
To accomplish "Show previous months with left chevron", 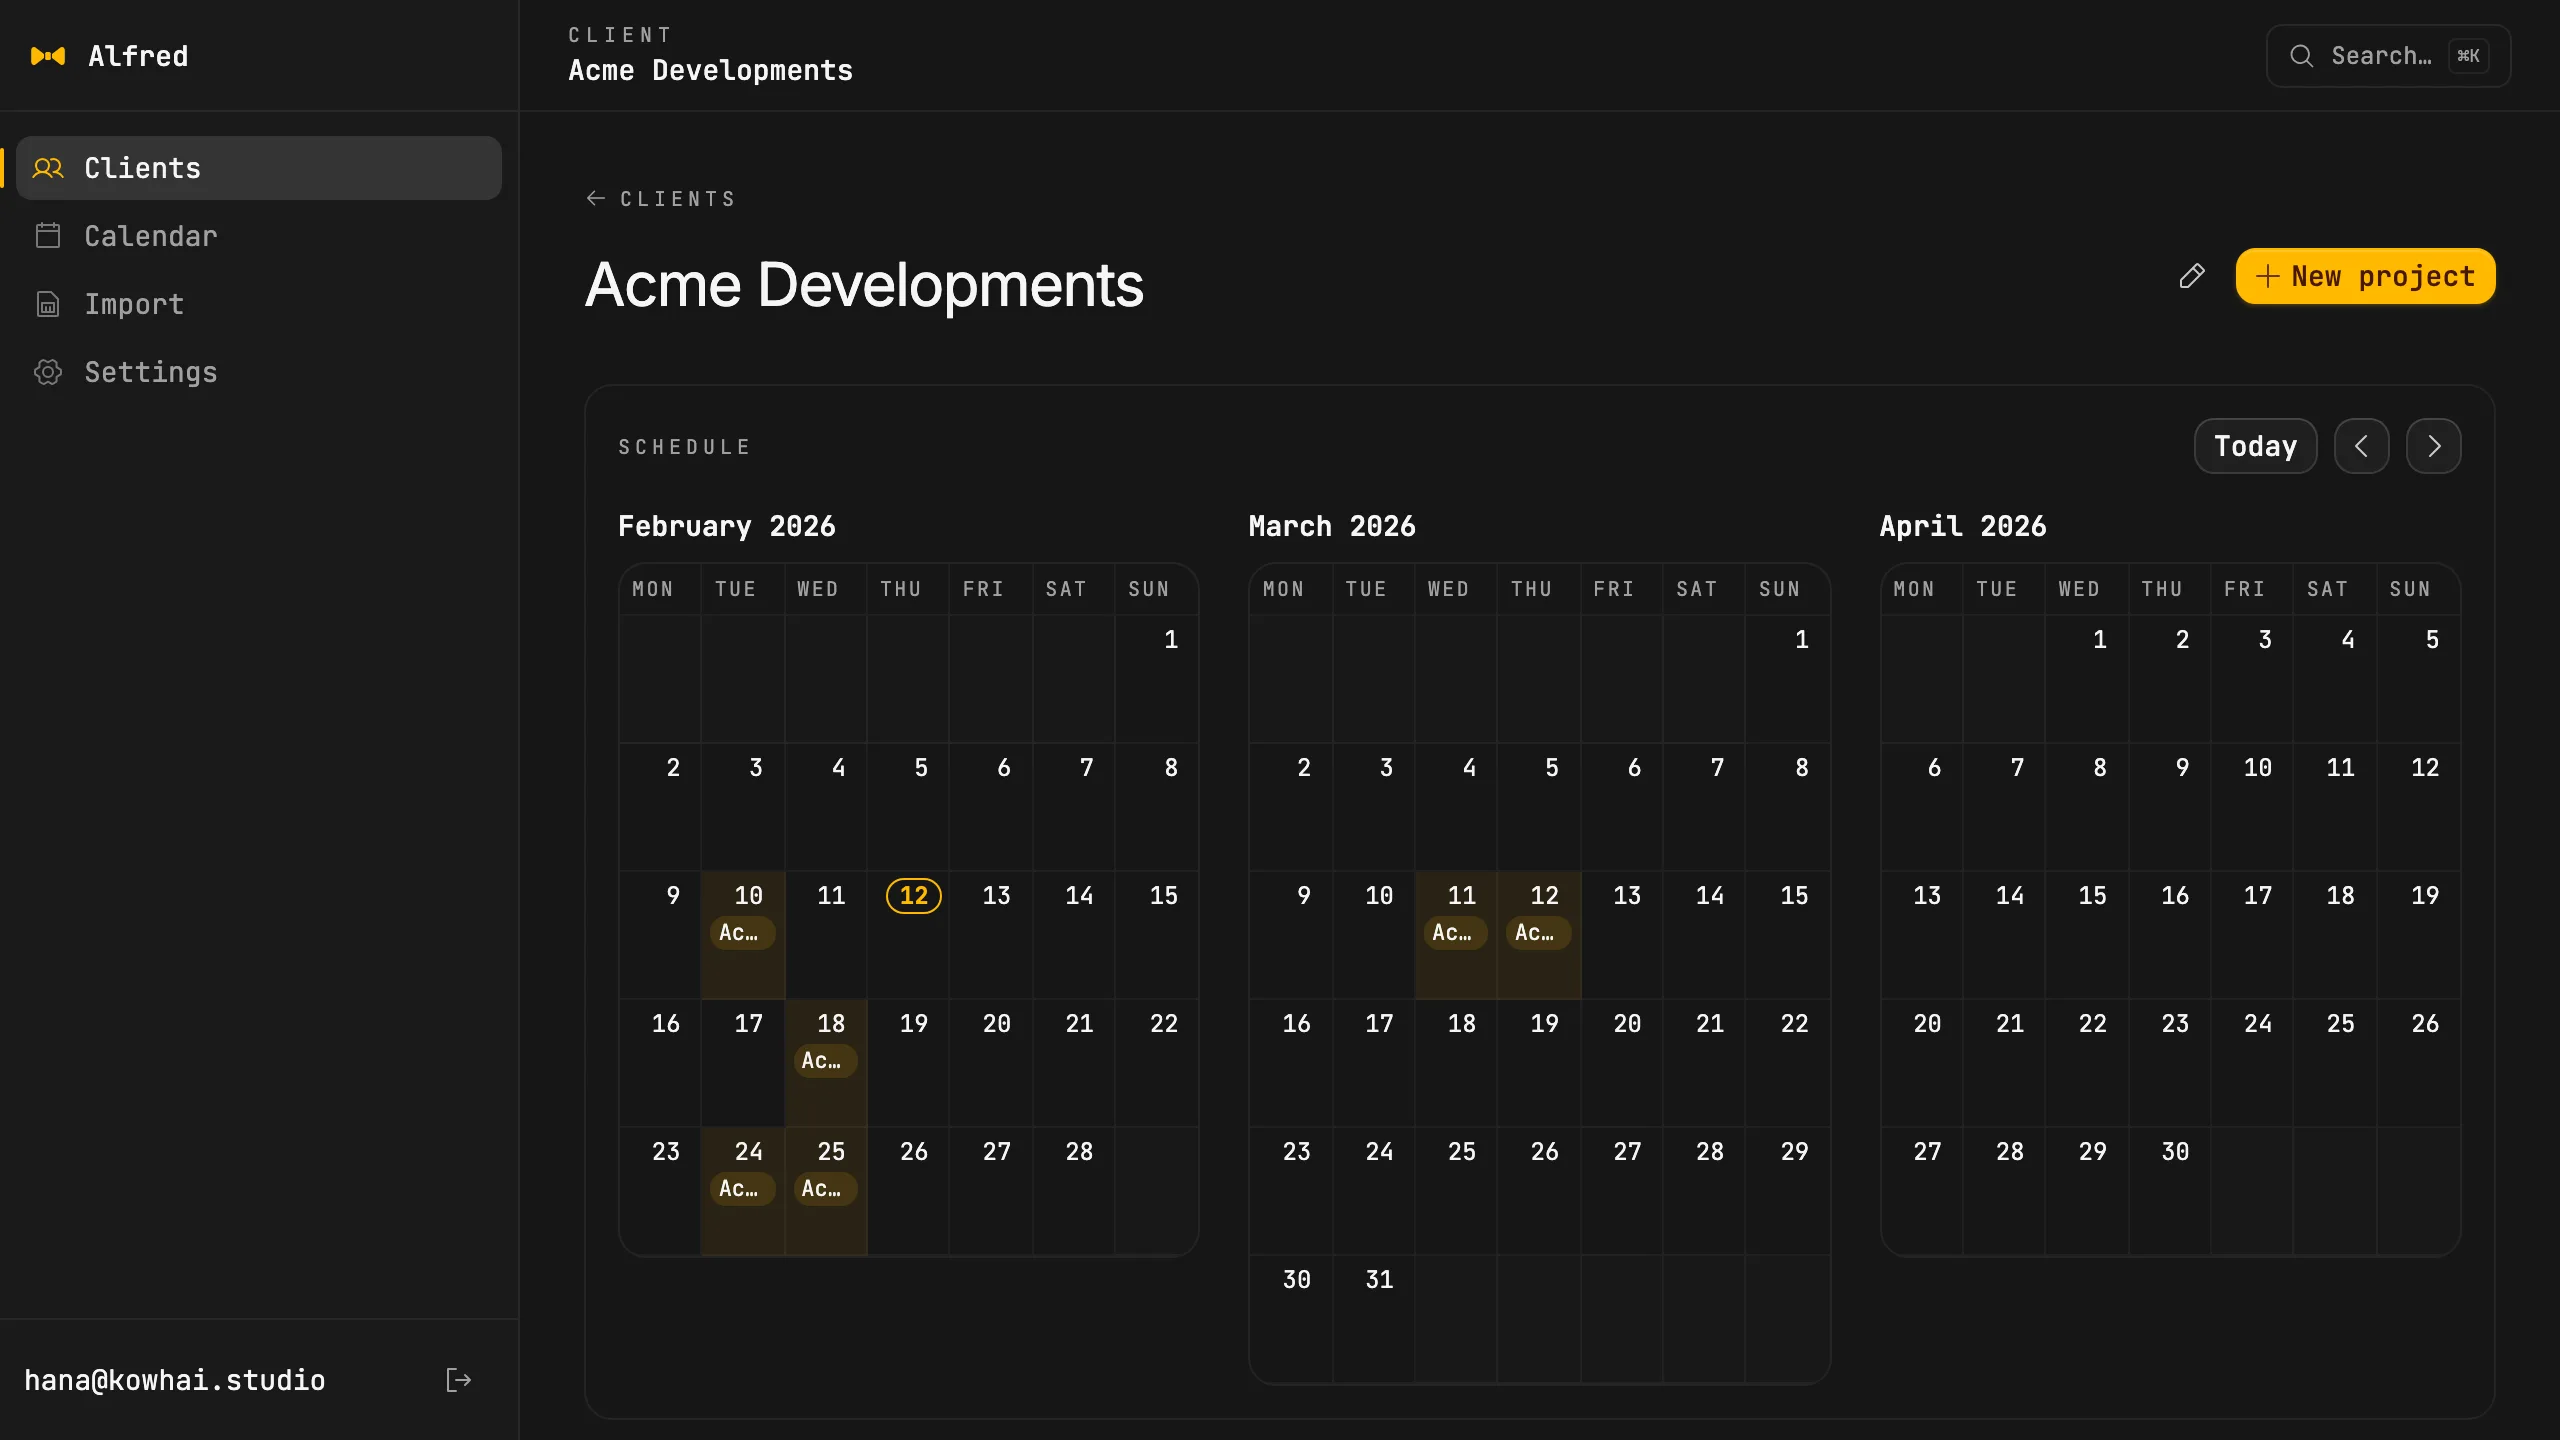I will coord(2361,446).
